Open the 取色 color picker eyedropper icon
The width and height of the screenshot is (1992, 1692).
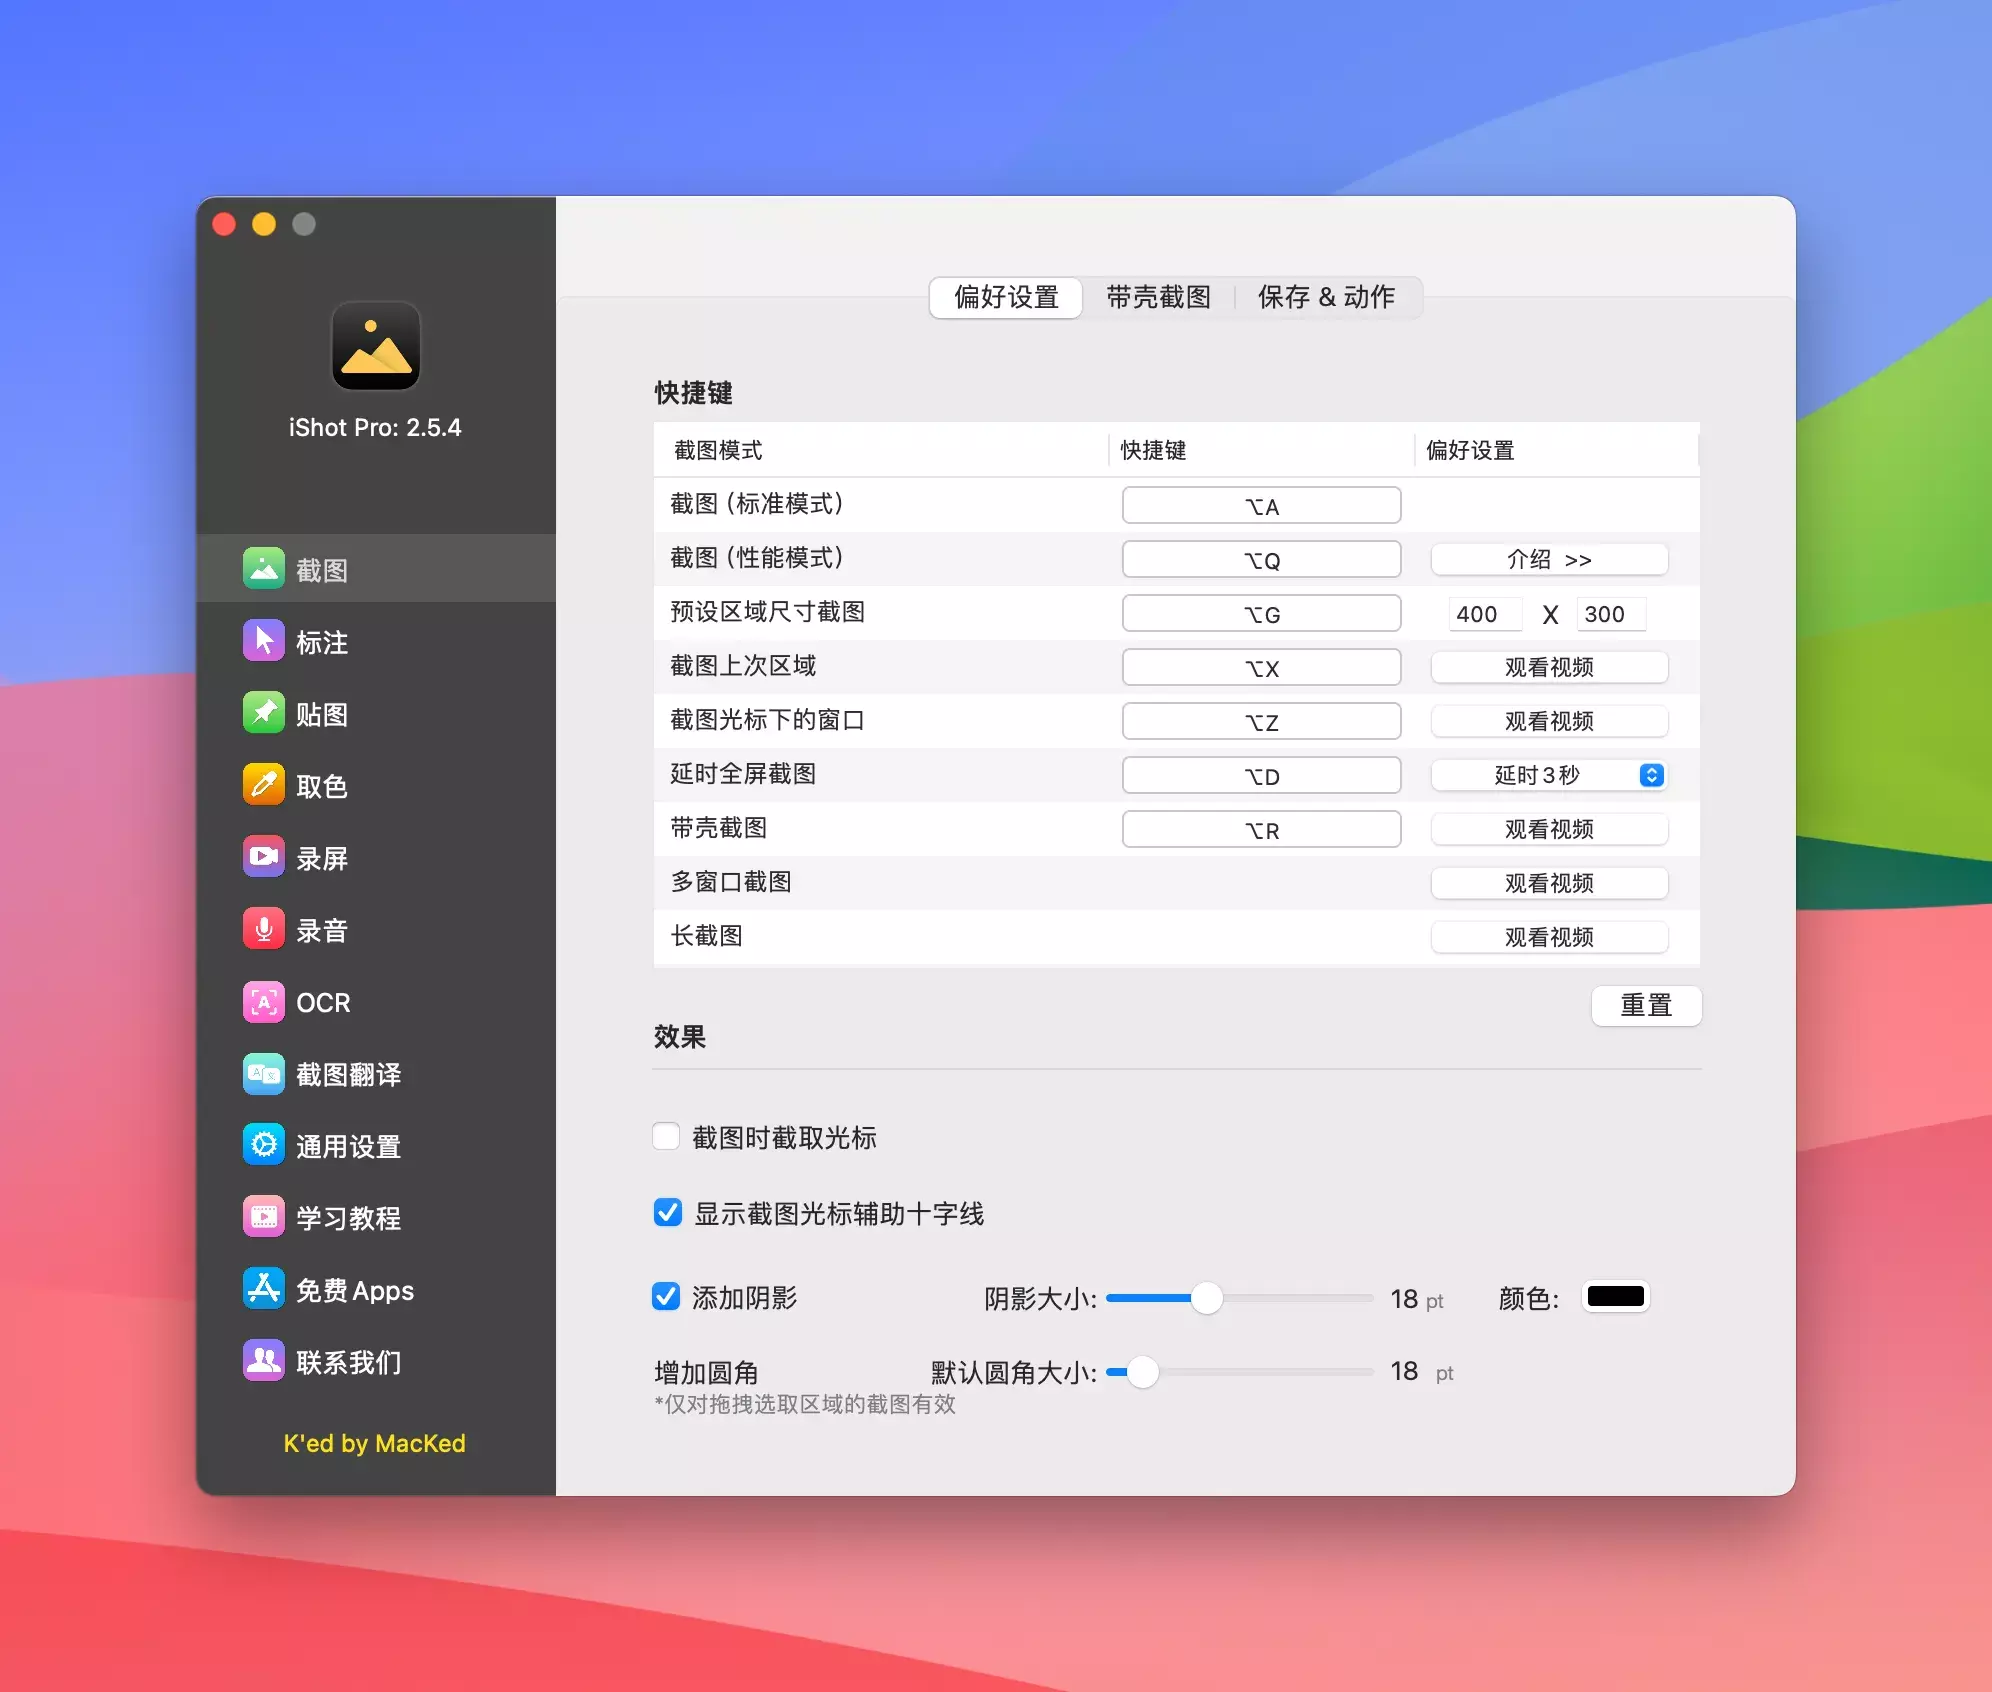pos(264,785)
